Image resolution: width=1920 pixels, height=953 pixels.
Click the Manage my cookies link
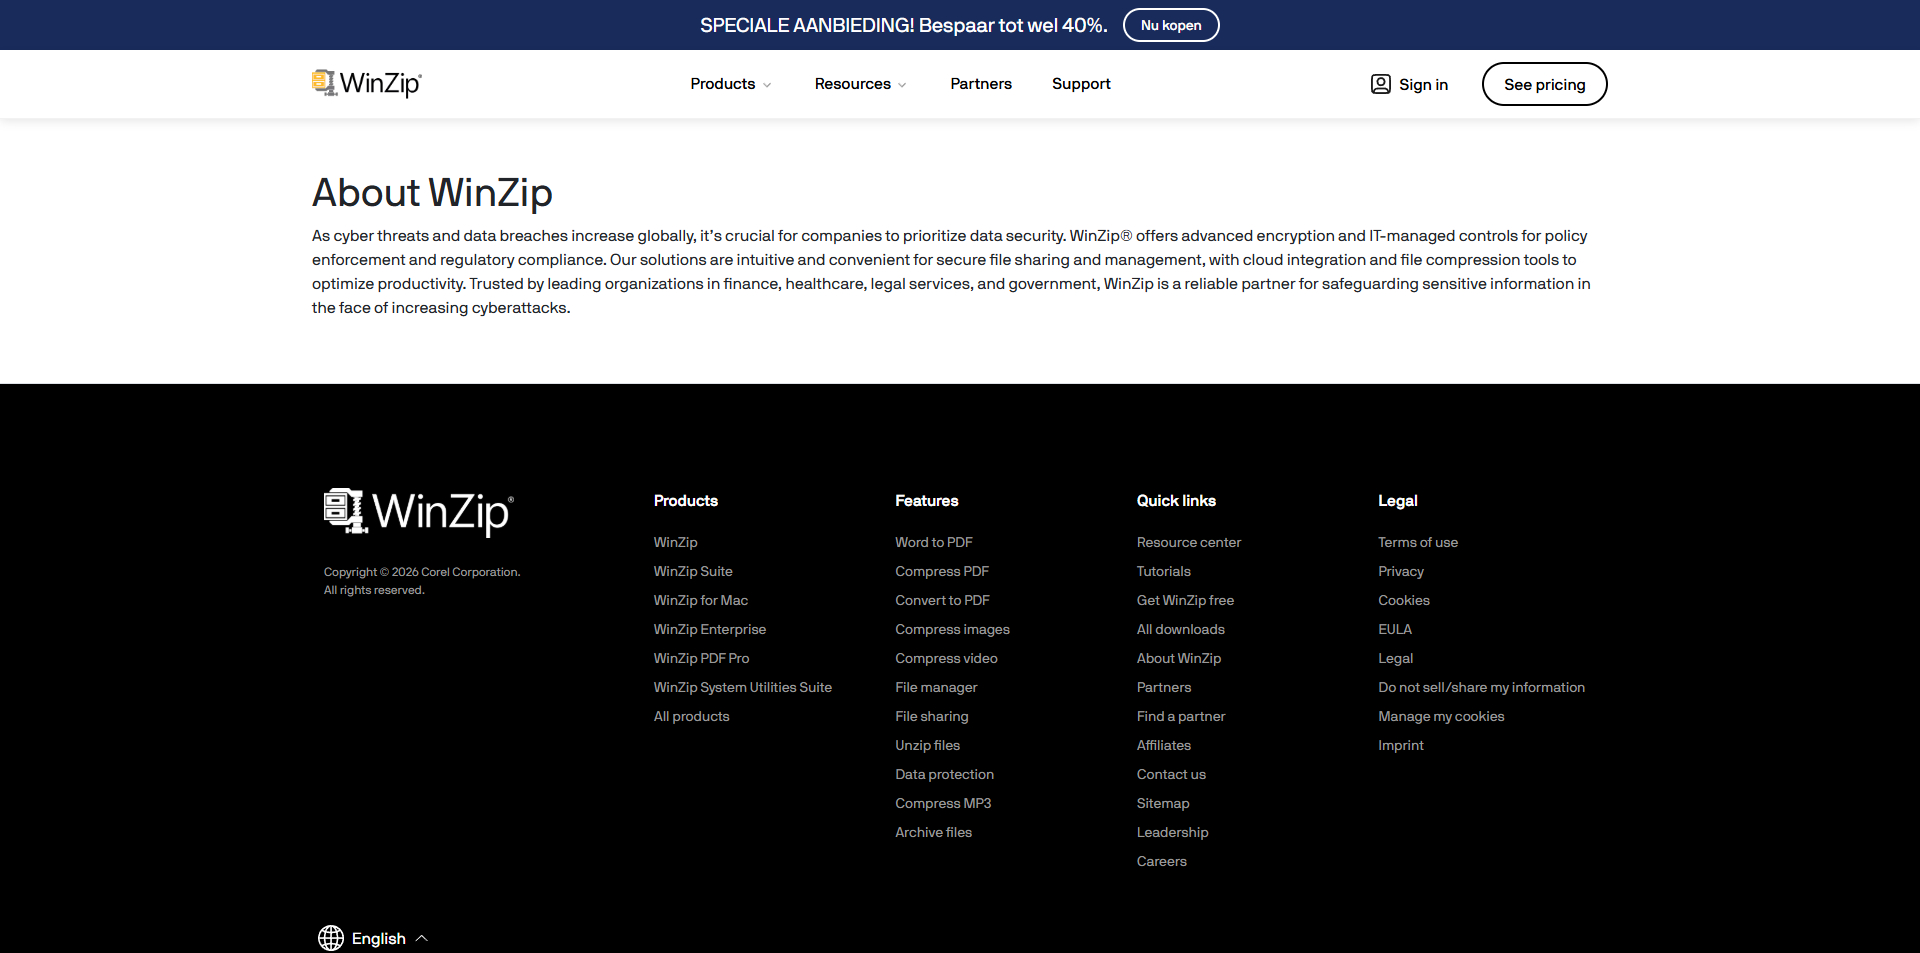[1440, 716]
